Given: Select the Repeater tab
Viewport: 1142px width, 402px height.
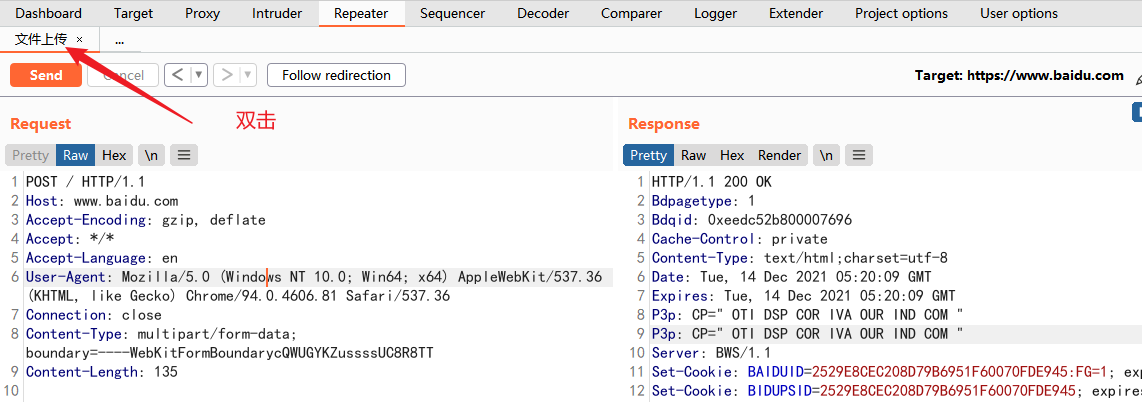Looking at the screenshot, I should tap(361, 13).
